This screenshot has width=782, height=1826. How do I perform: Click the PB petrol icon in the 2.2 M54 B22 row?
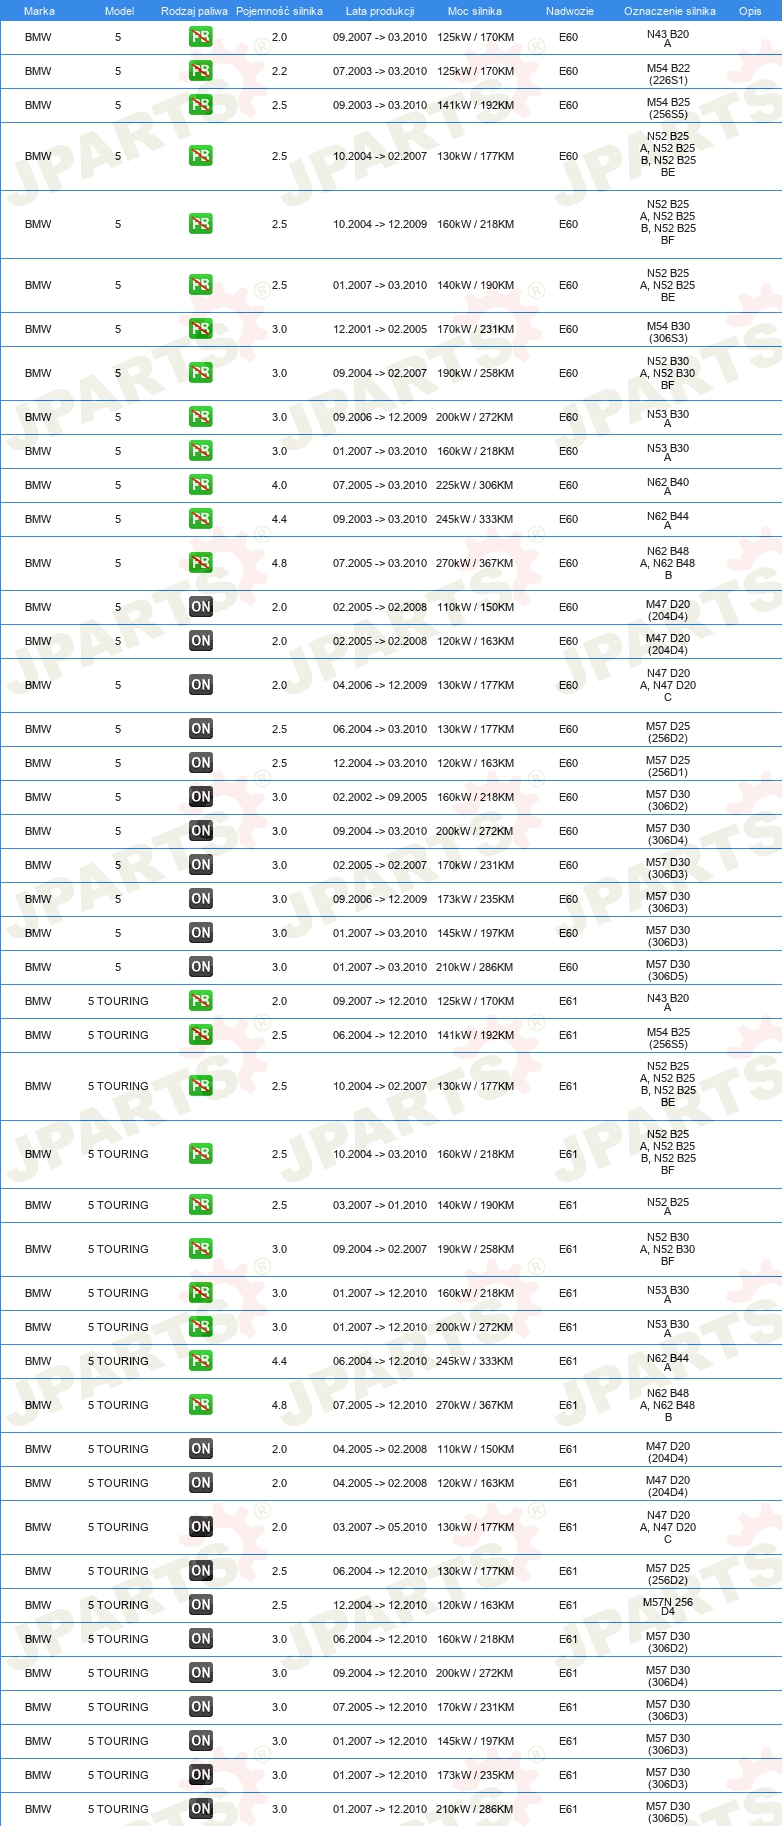[201, 71]
